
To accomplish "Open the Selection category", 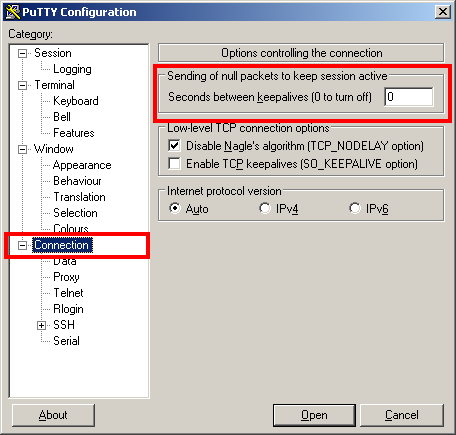I will (x=75, y=213).
